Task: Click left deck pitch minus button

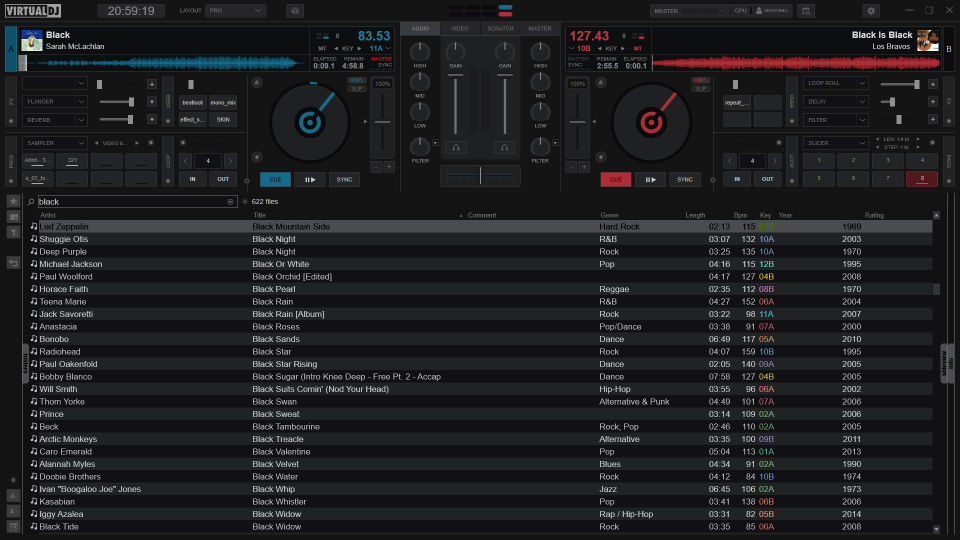Action: pos(377,167)
